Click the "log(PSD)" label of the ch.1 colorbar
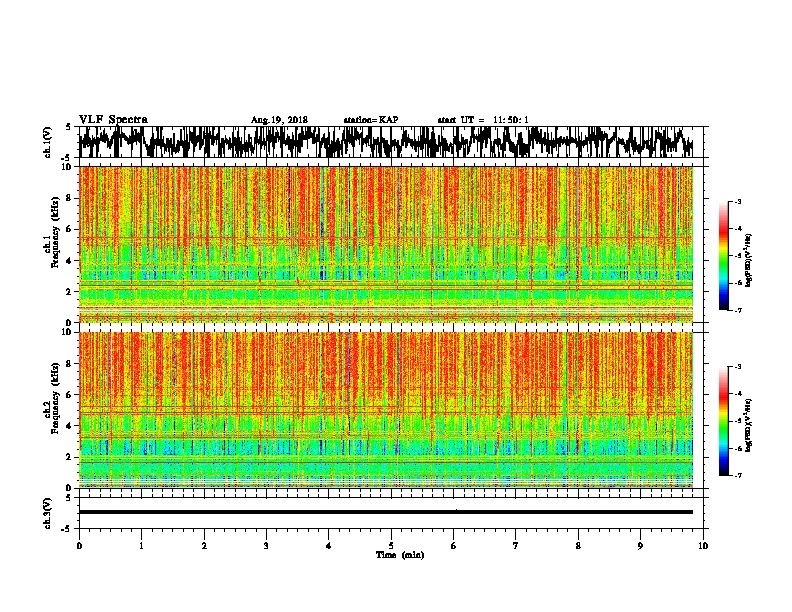The image size is (792, 612). tap(748, 261)
